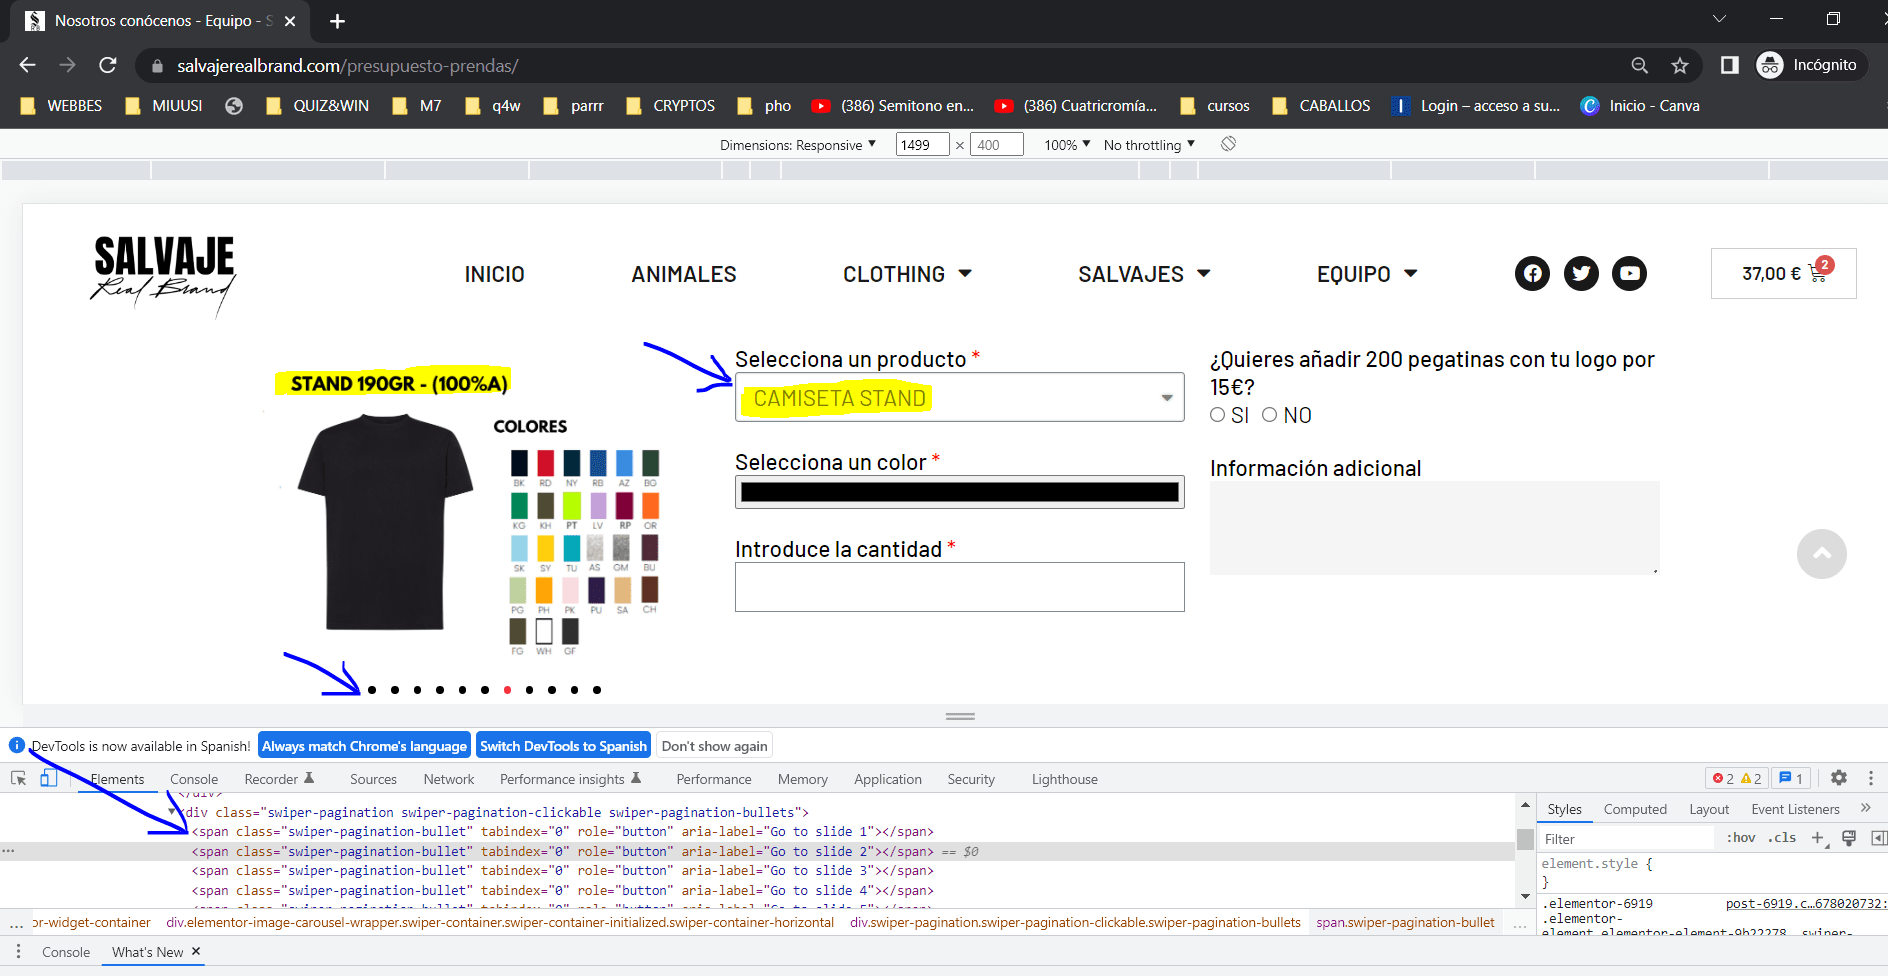Switch to the Event Listeners tab

click(x=1795, y=809)
